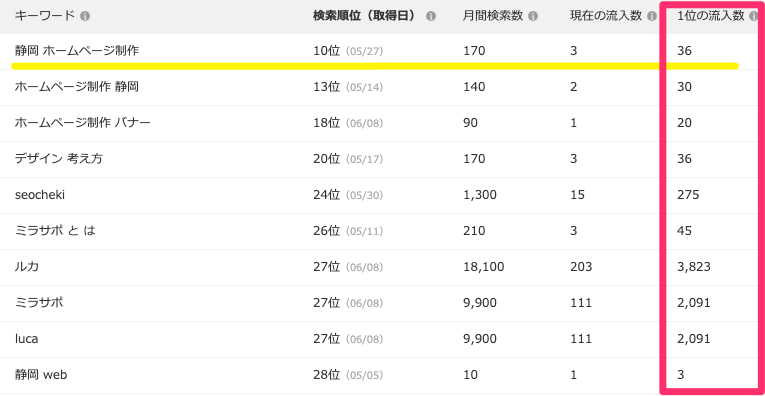
Task: Click the キーワード column header text
Action: [45, 16]
